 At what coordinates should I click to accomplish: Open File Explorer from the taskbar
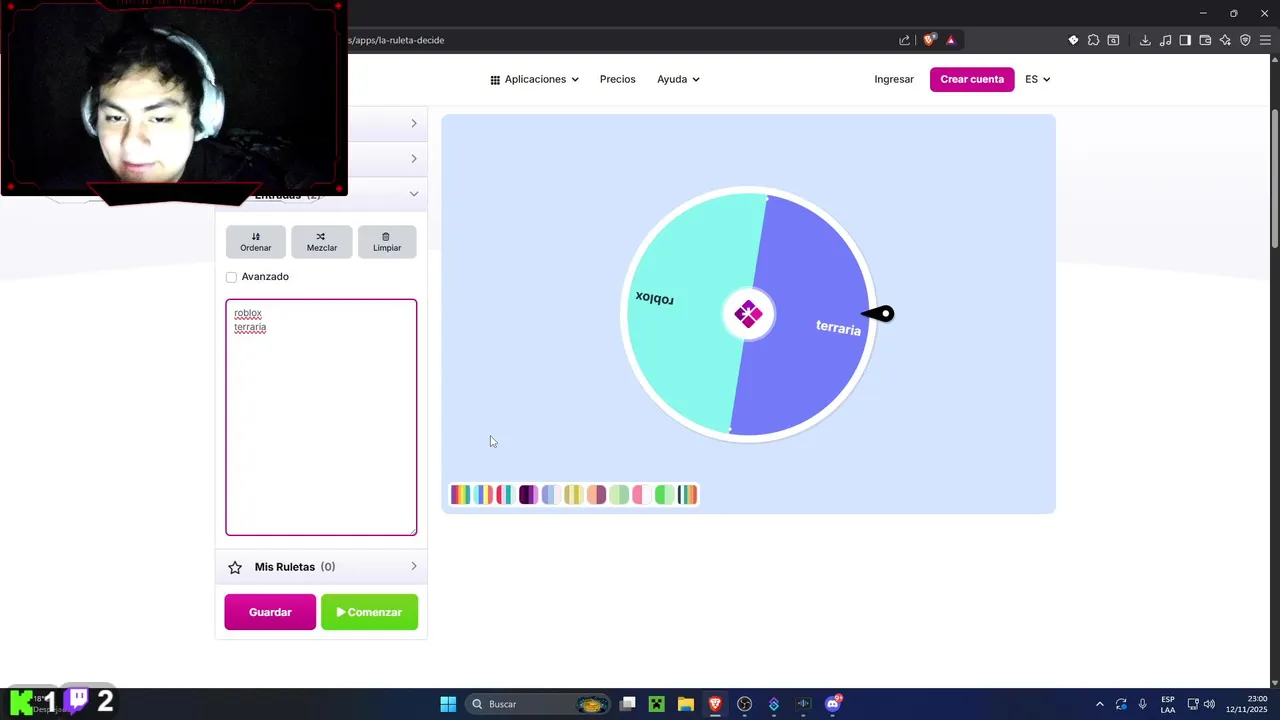(685, 704)
